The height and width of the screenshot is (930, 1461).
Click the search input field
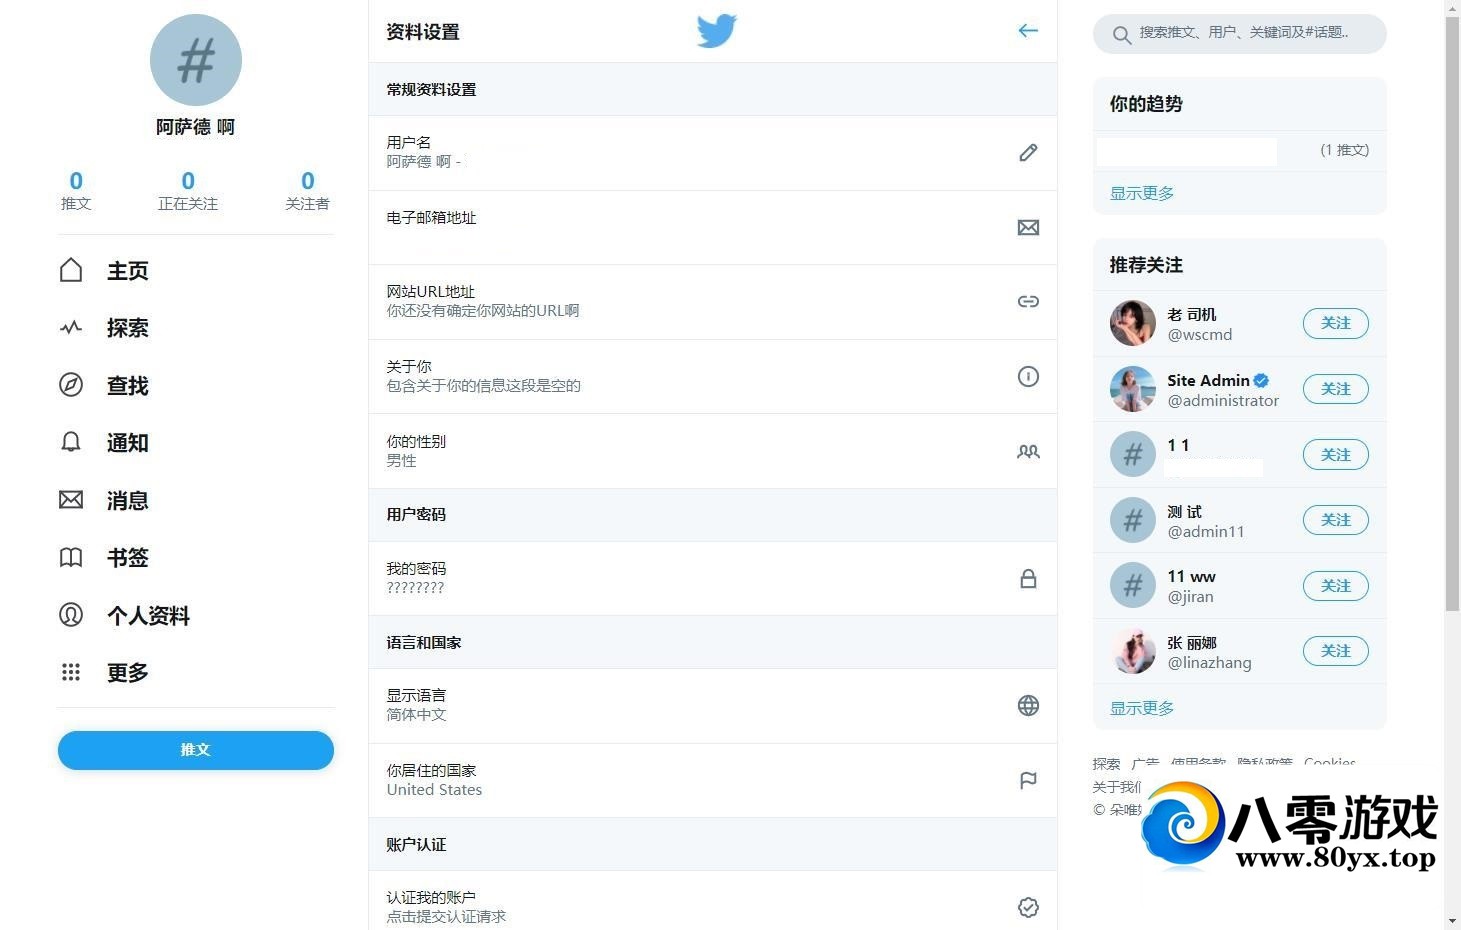click(1240, 34)
